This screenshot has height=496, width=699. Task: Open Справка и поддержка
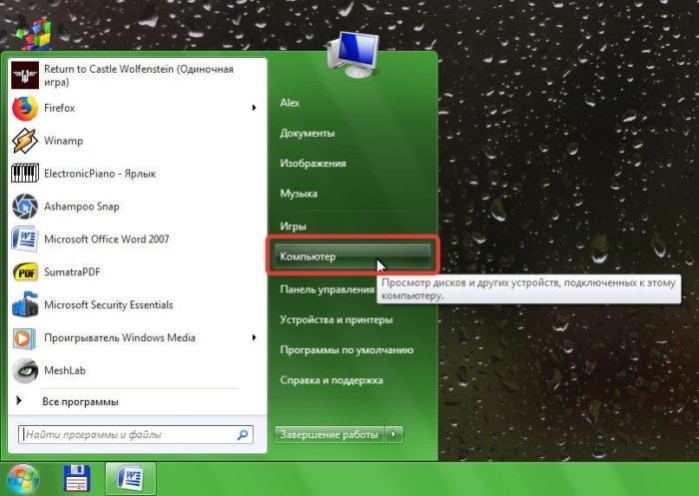point(332,381)
